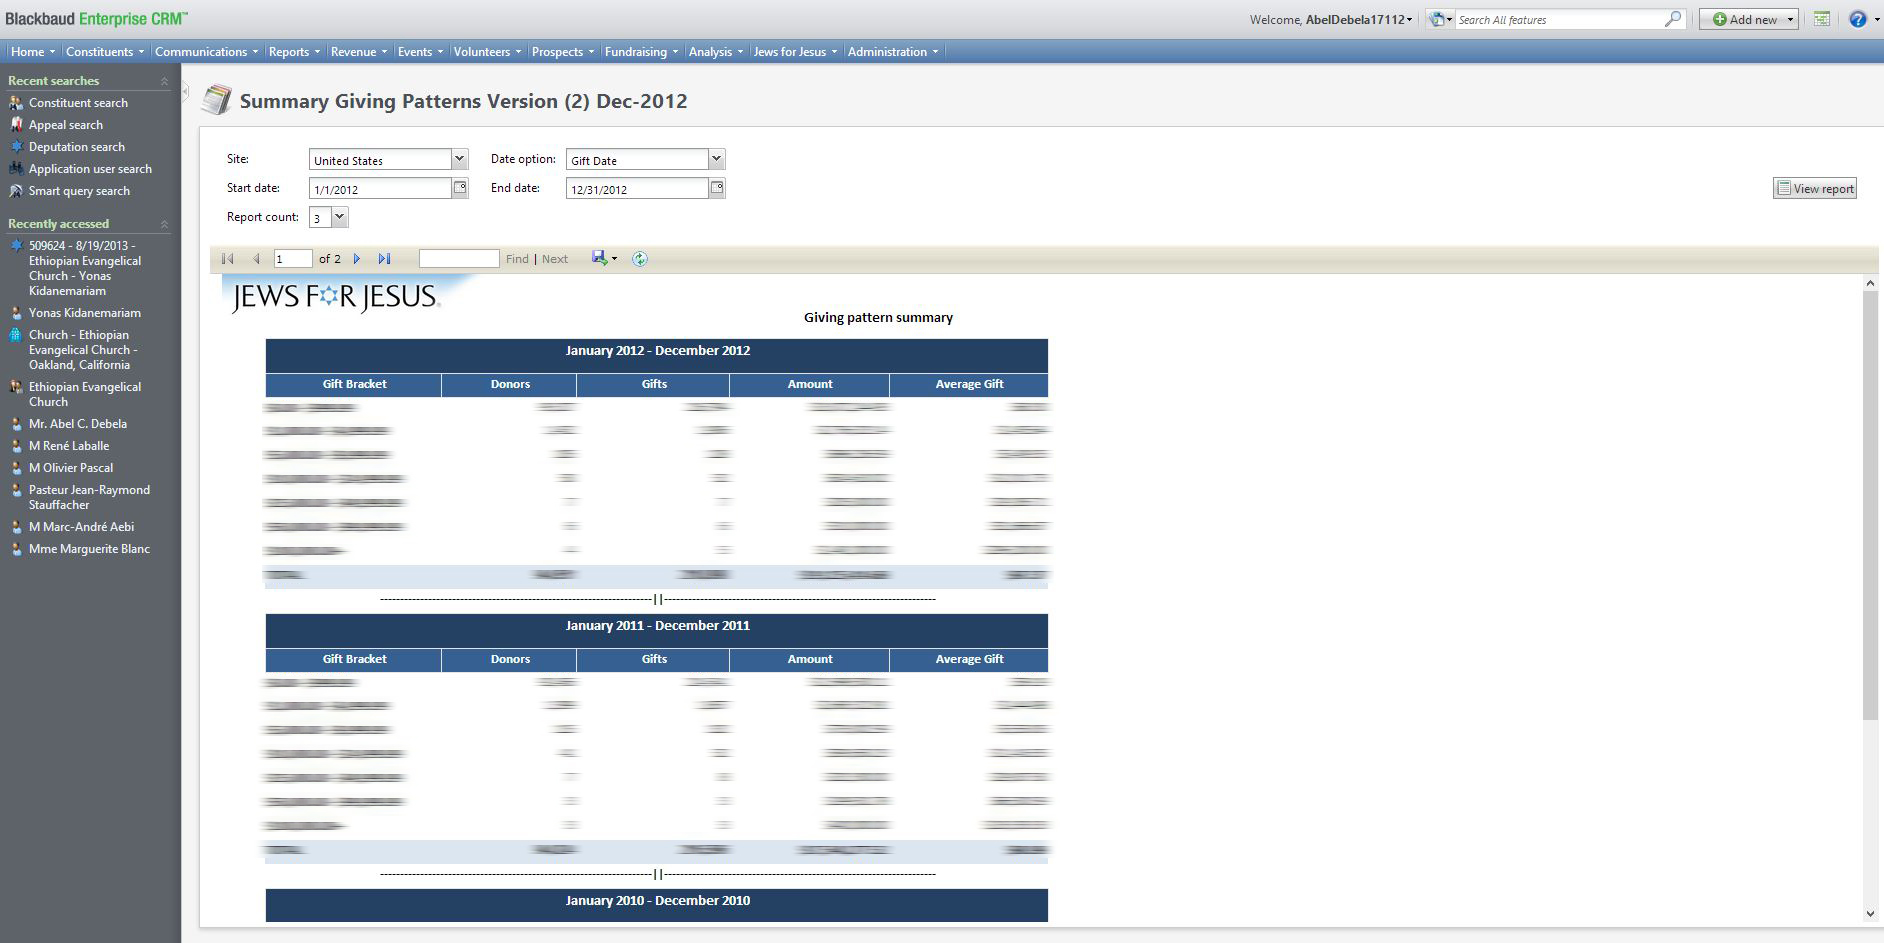Open Constituent search link
Screen dimensions: 1884x943
coord(78,103)
